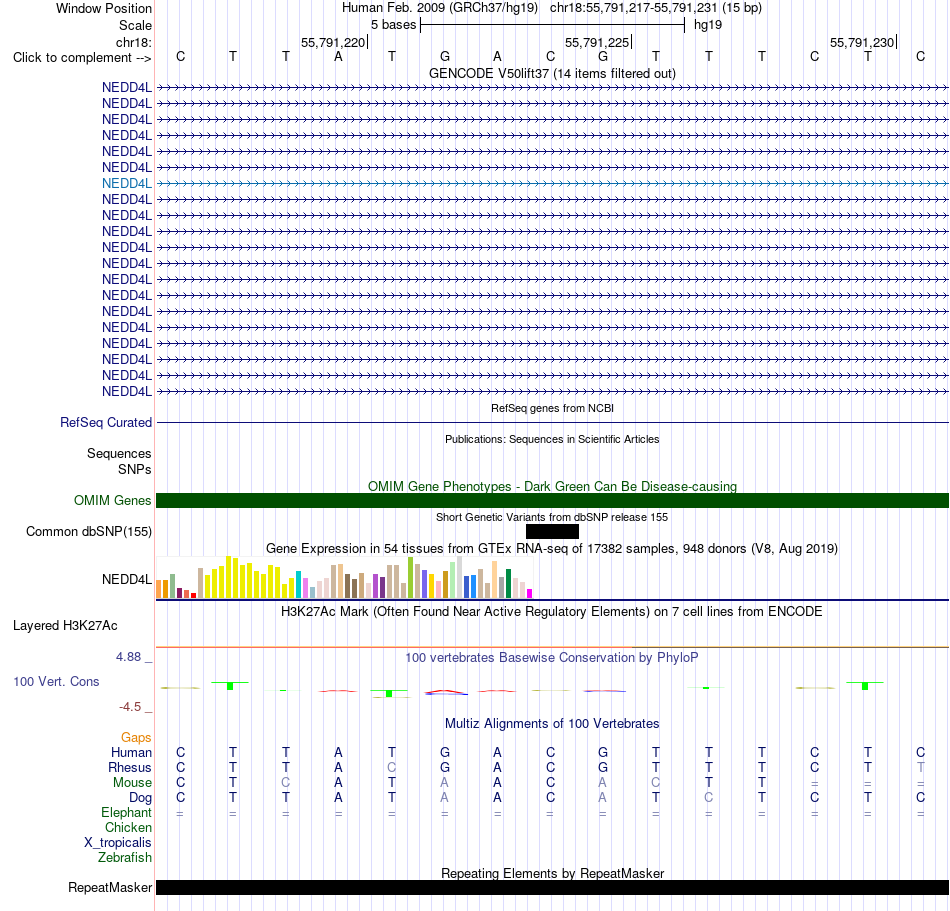950x911 pixels.
Task: Click the 4.88 PhyloP upper scale value
Action: pos(128,657)
